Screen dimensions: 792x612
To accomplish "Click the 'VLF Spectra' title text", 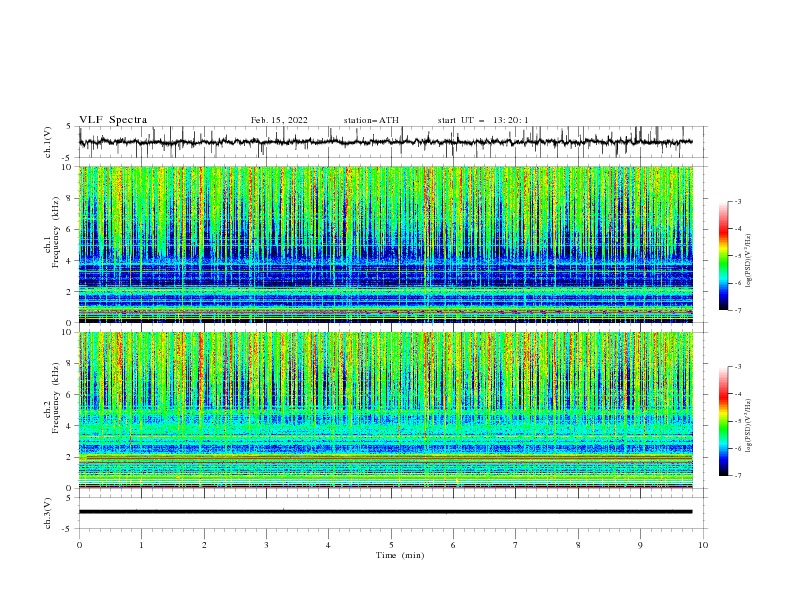I will [x=113, y=120].
